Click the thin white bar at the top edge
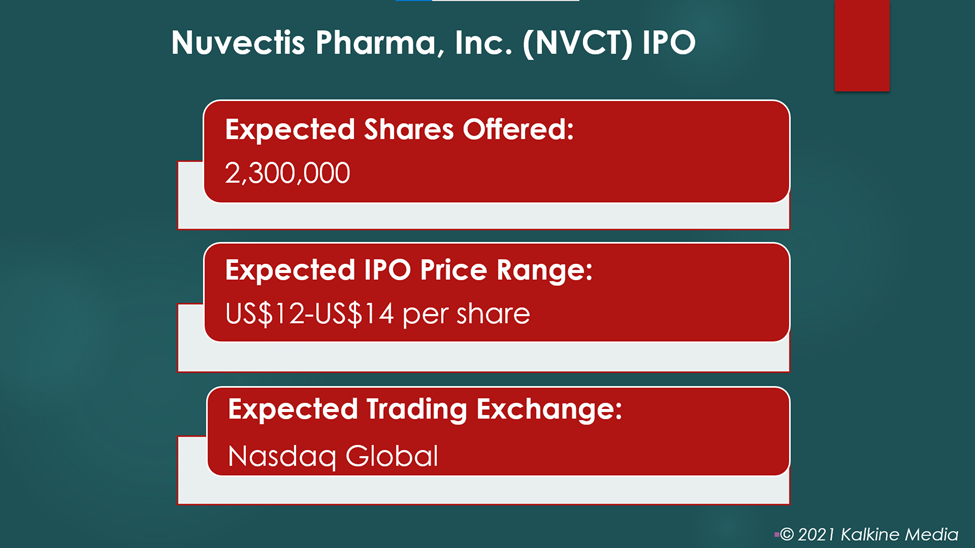975x548 pixels. [x=505, y=1]
